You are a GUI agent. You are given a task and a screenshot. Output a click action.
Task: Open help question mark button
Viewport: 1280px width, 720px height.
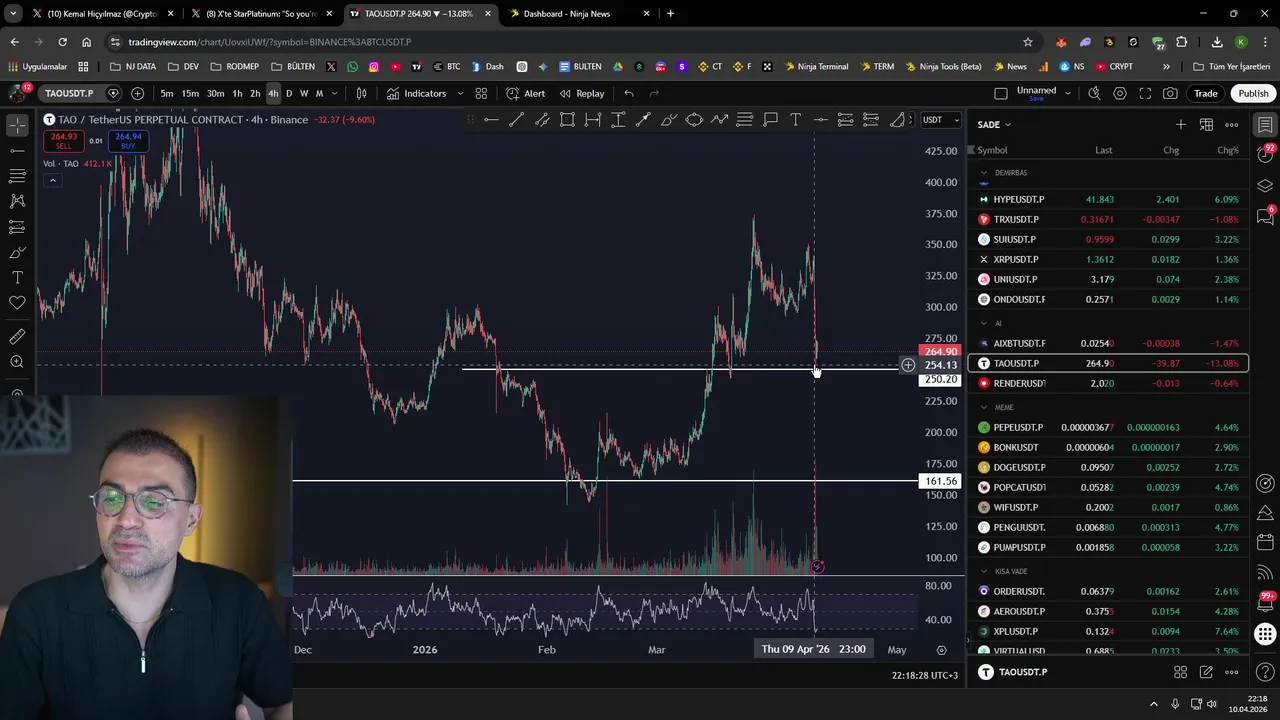pos(1265,671)
